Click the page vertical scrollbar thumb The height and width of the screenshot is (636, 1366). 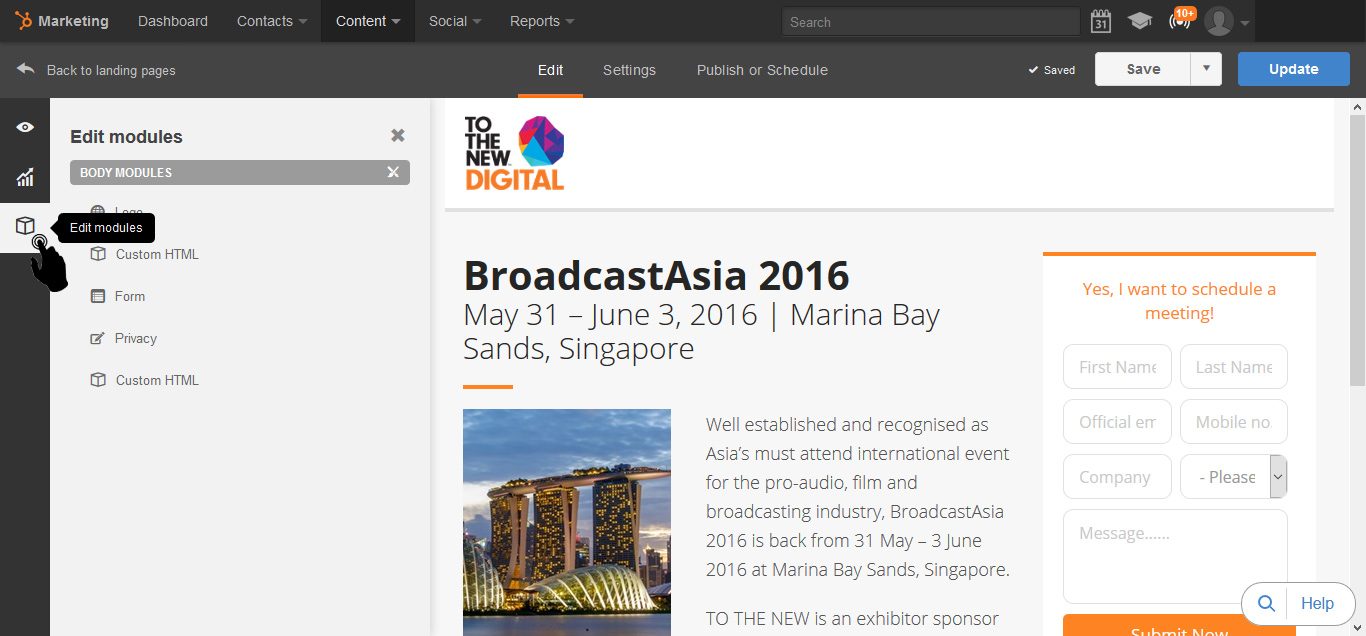pyautogui.click(x=1357, y=250)
